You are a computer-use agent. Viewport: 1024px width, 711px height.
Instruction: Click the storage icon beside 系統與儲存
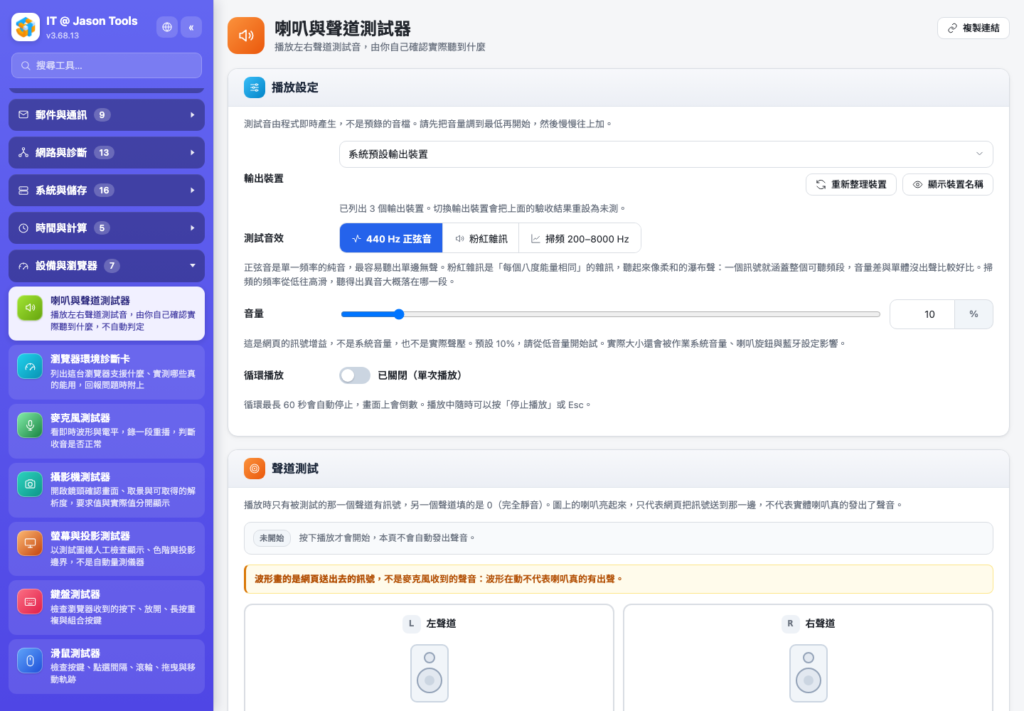point(24,191)
